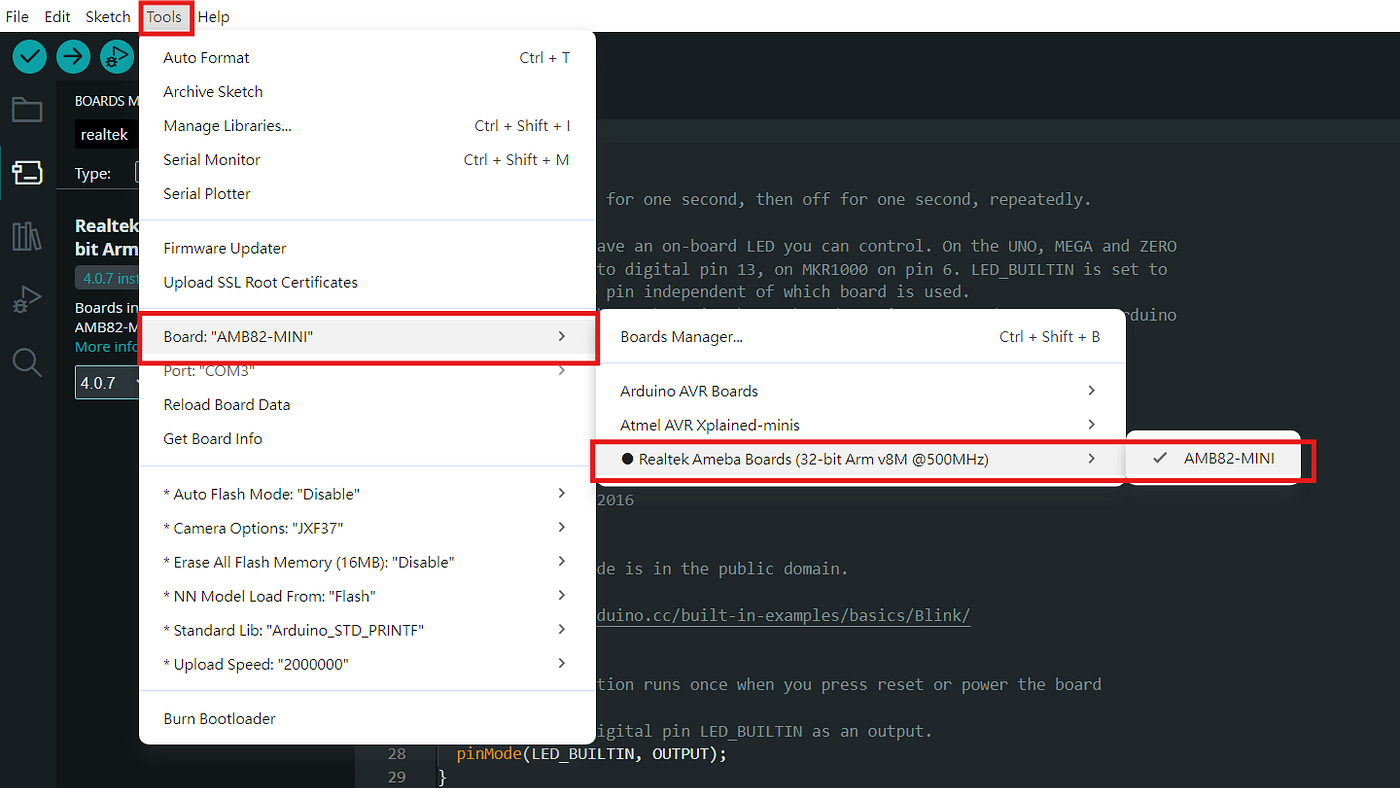Open Boards Manager... from the submenu
The width and height of the screenshot is (1400, 788).
pos(862,337)
